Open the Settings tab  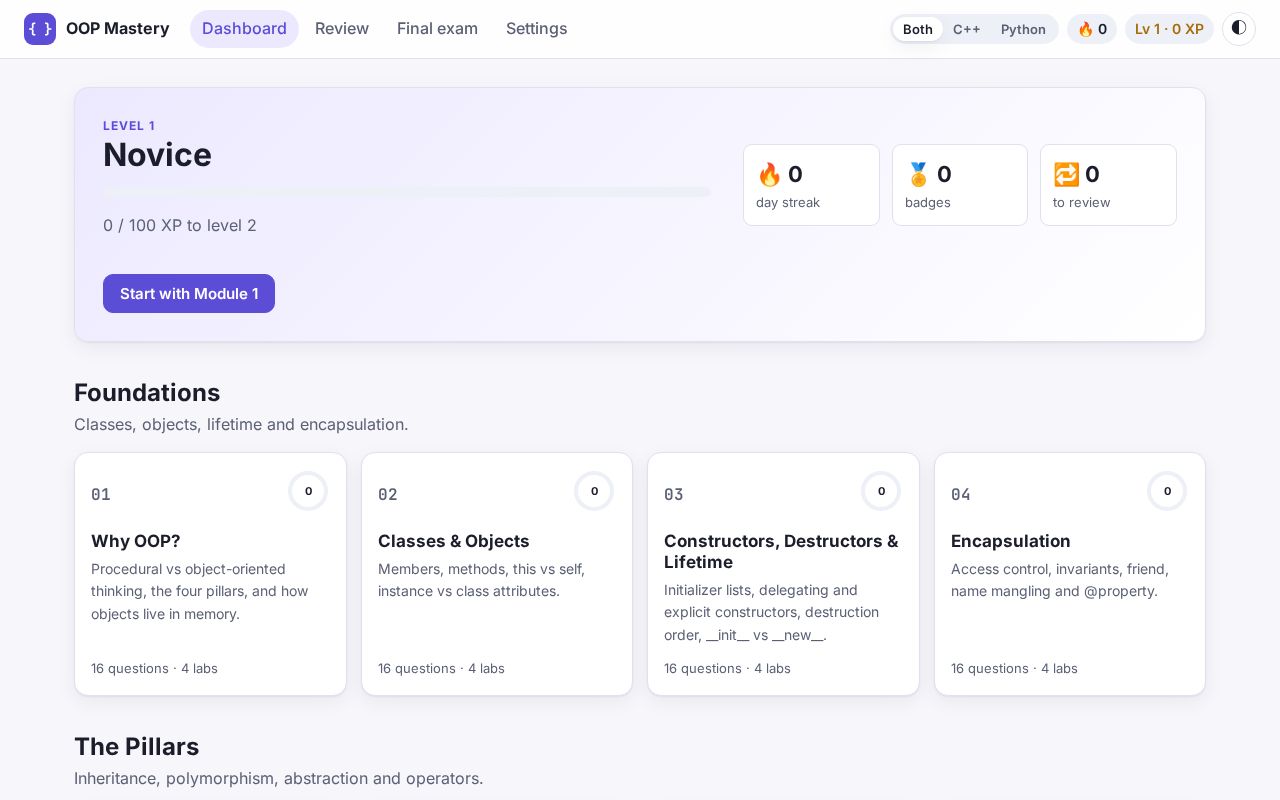pos(537,29)
